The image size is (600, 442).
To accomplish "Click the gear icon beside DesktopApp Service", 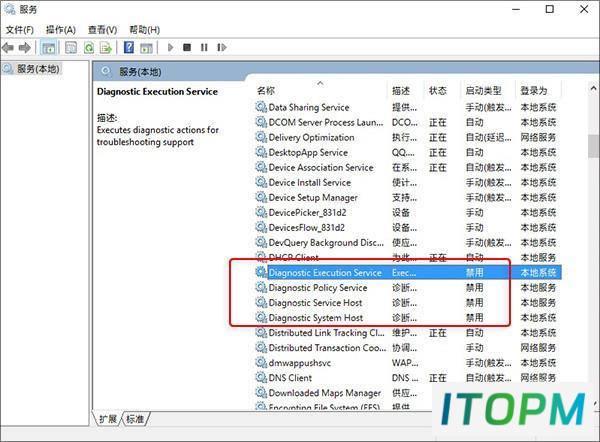I will (x=261, y=152).
